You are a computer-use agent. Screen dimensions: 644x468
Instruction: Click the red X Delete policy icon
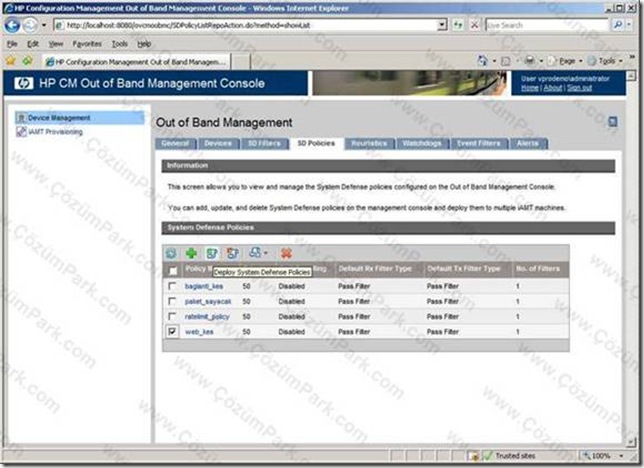tap(286, 253)
